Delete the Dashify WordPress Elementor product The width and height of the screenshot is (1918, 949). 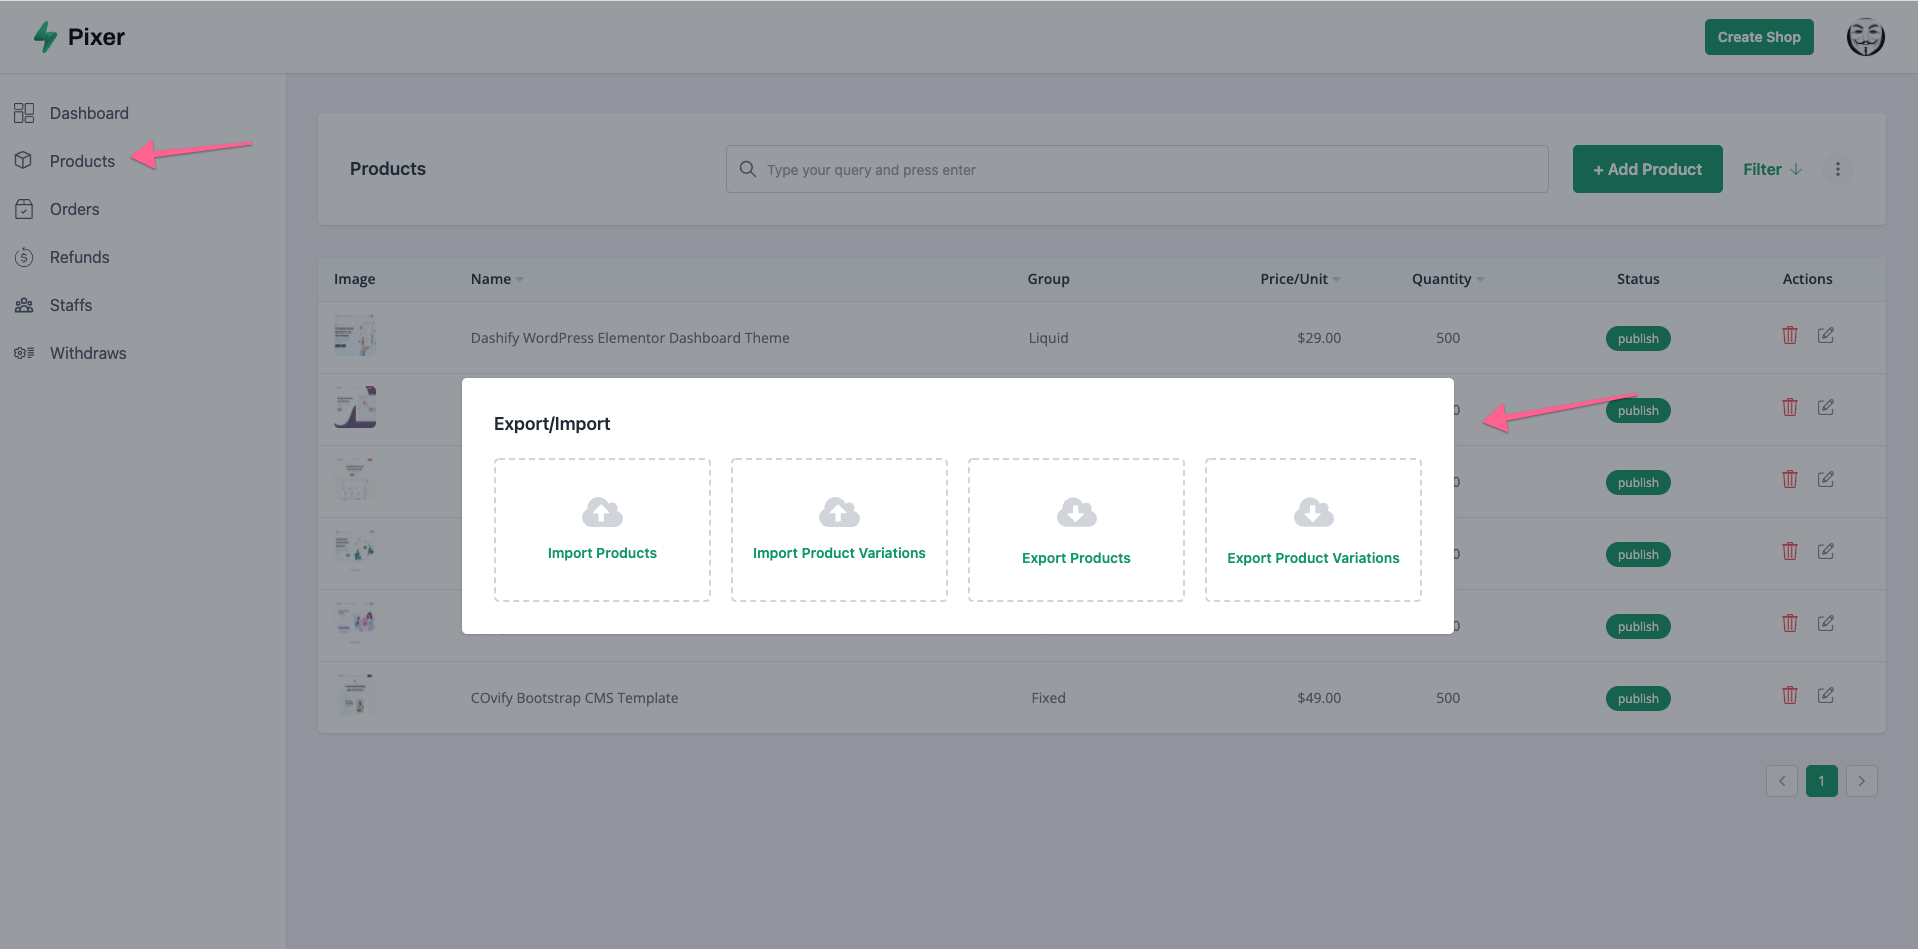click(x=1790, y=335)
